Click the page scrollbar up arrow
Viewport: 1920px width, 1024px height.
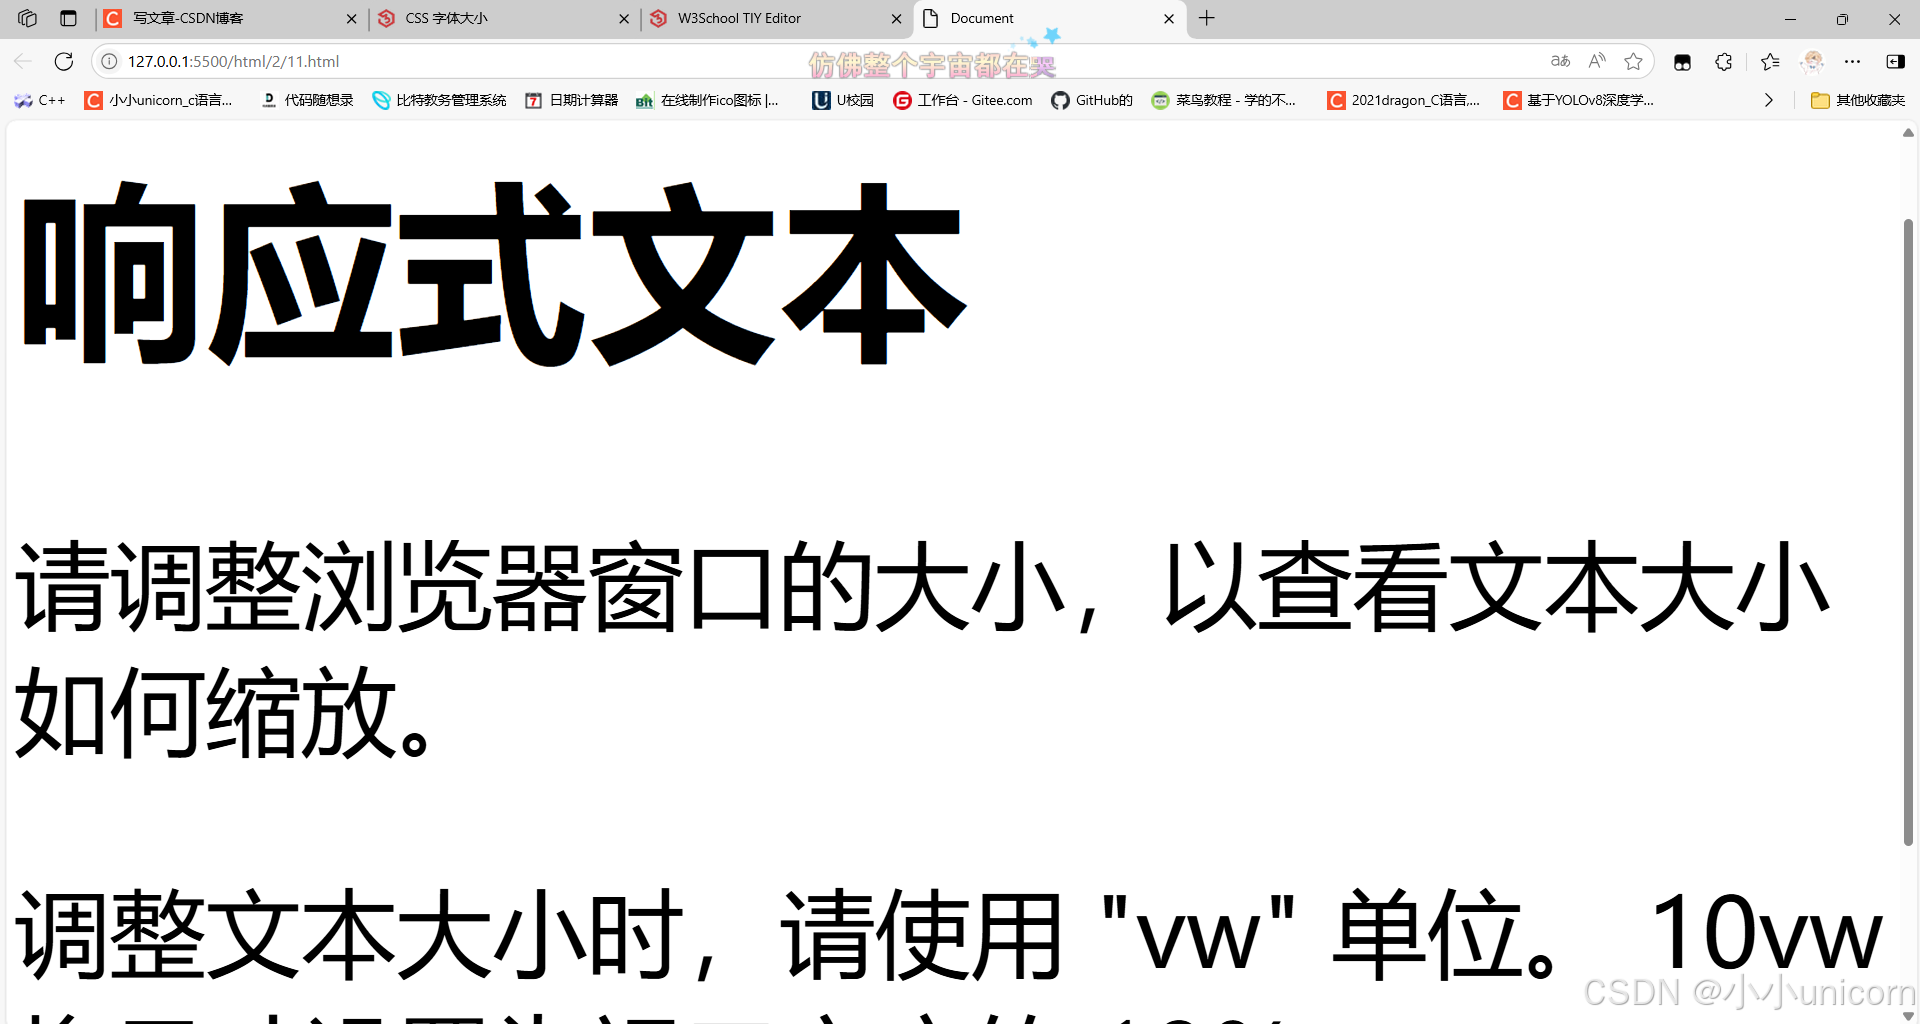[1908, 133]
